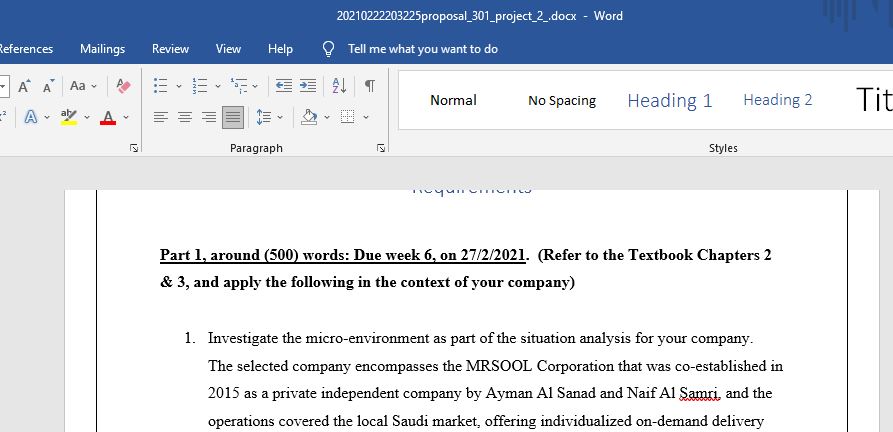Expand line spacing options dropdown
Image resolution: width=893 pixels, height=432 pixels.
click(279, 117)
